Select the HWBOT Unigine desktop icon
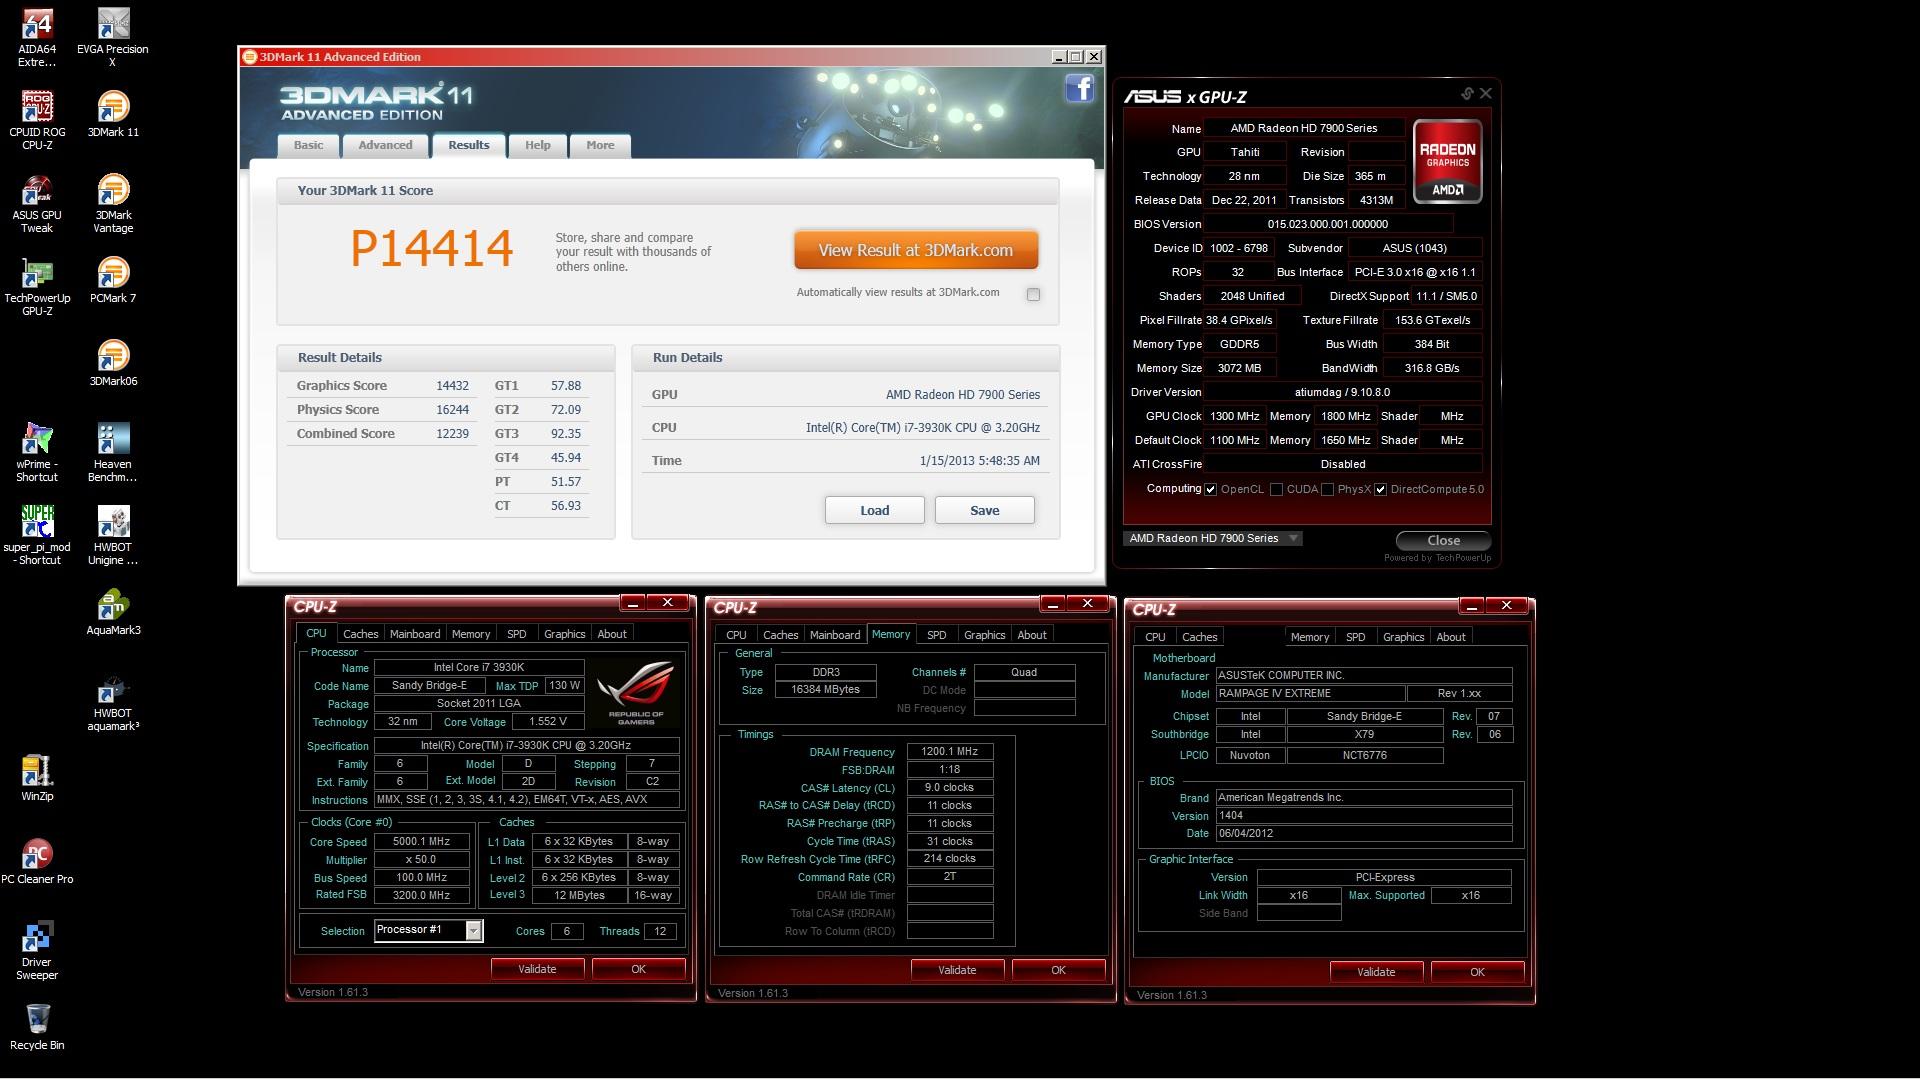Viewport: 1920px width, 1080px height. tap(112, 536)
